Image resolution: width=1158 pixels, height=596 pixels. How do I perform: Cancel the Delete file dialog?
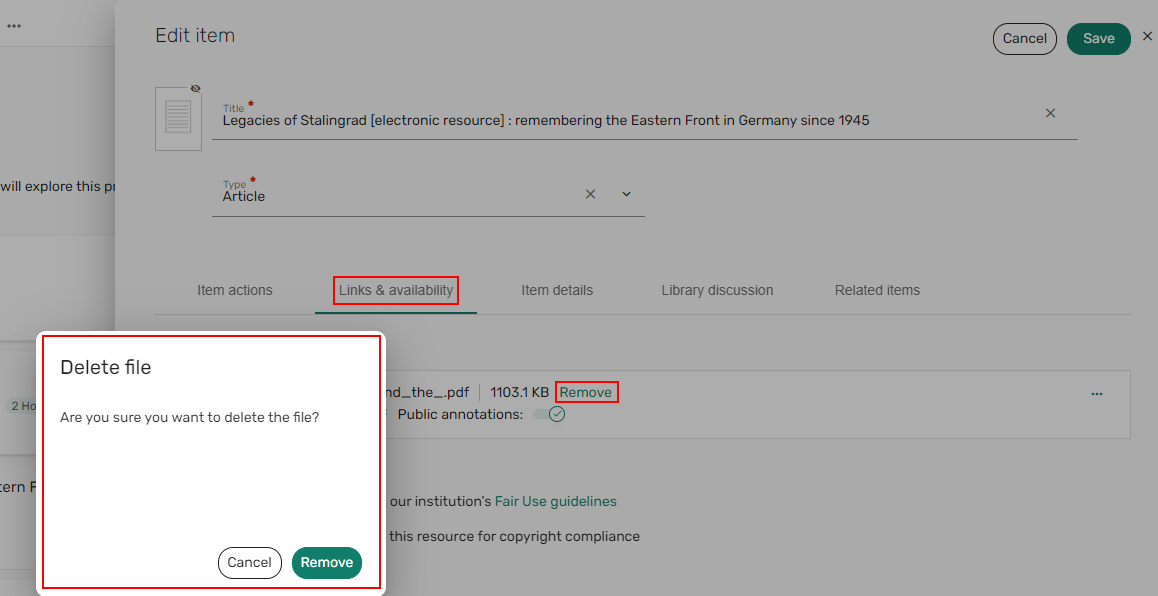coord(249,563)
